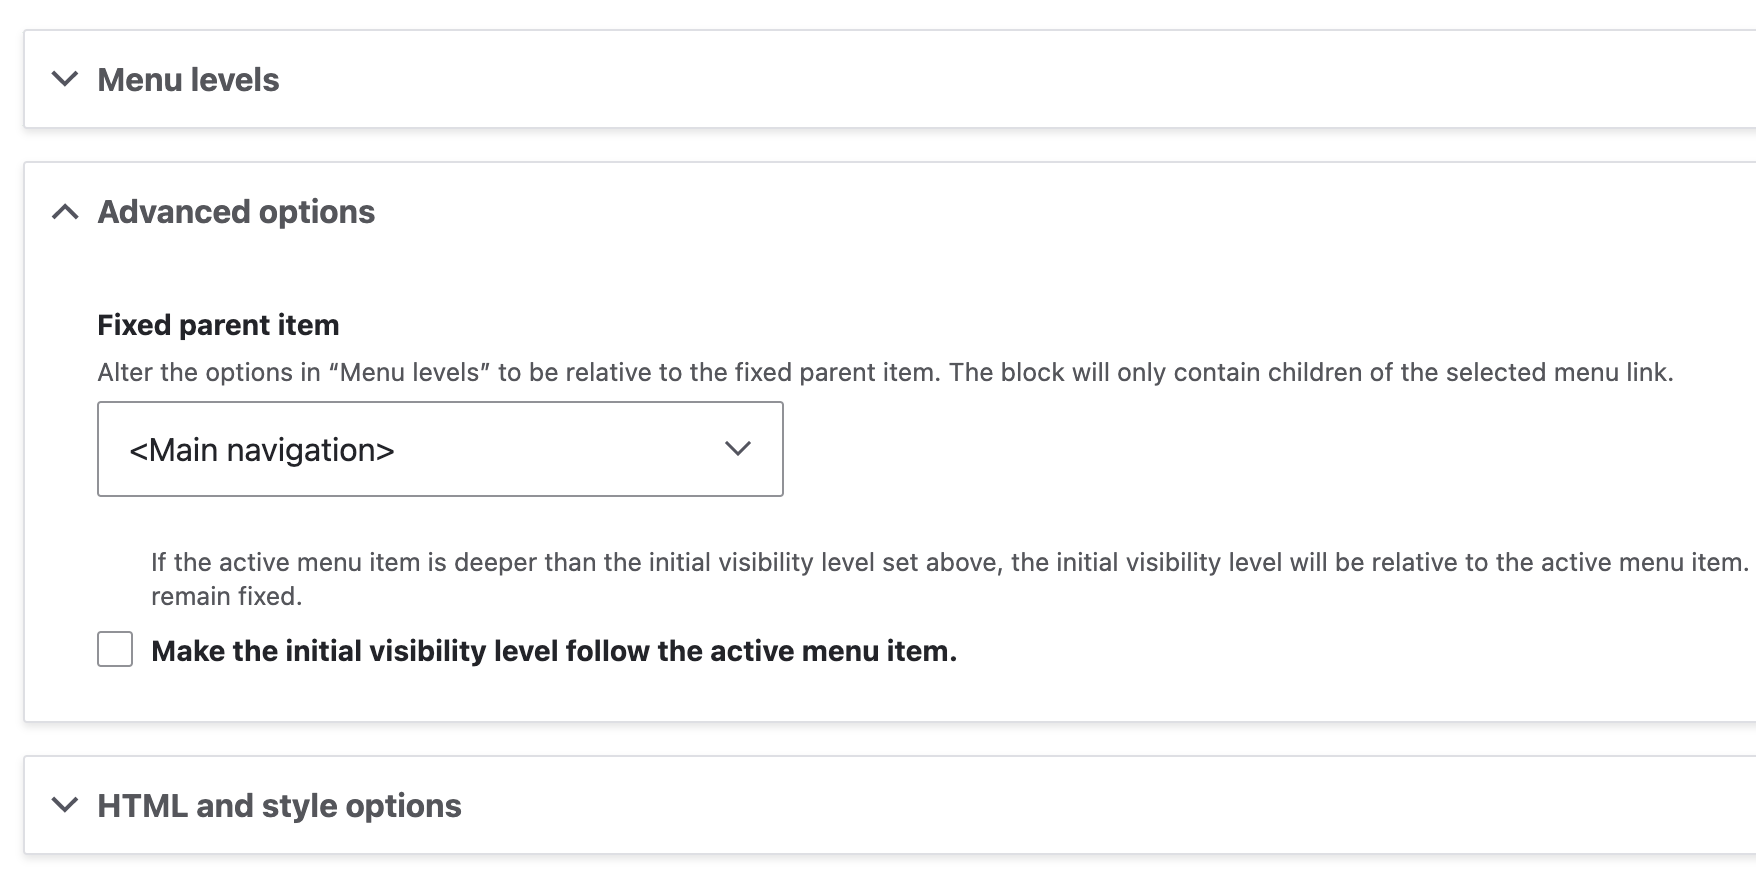Click the Fixed parent item field label
1756x886 pixels.
218,325
